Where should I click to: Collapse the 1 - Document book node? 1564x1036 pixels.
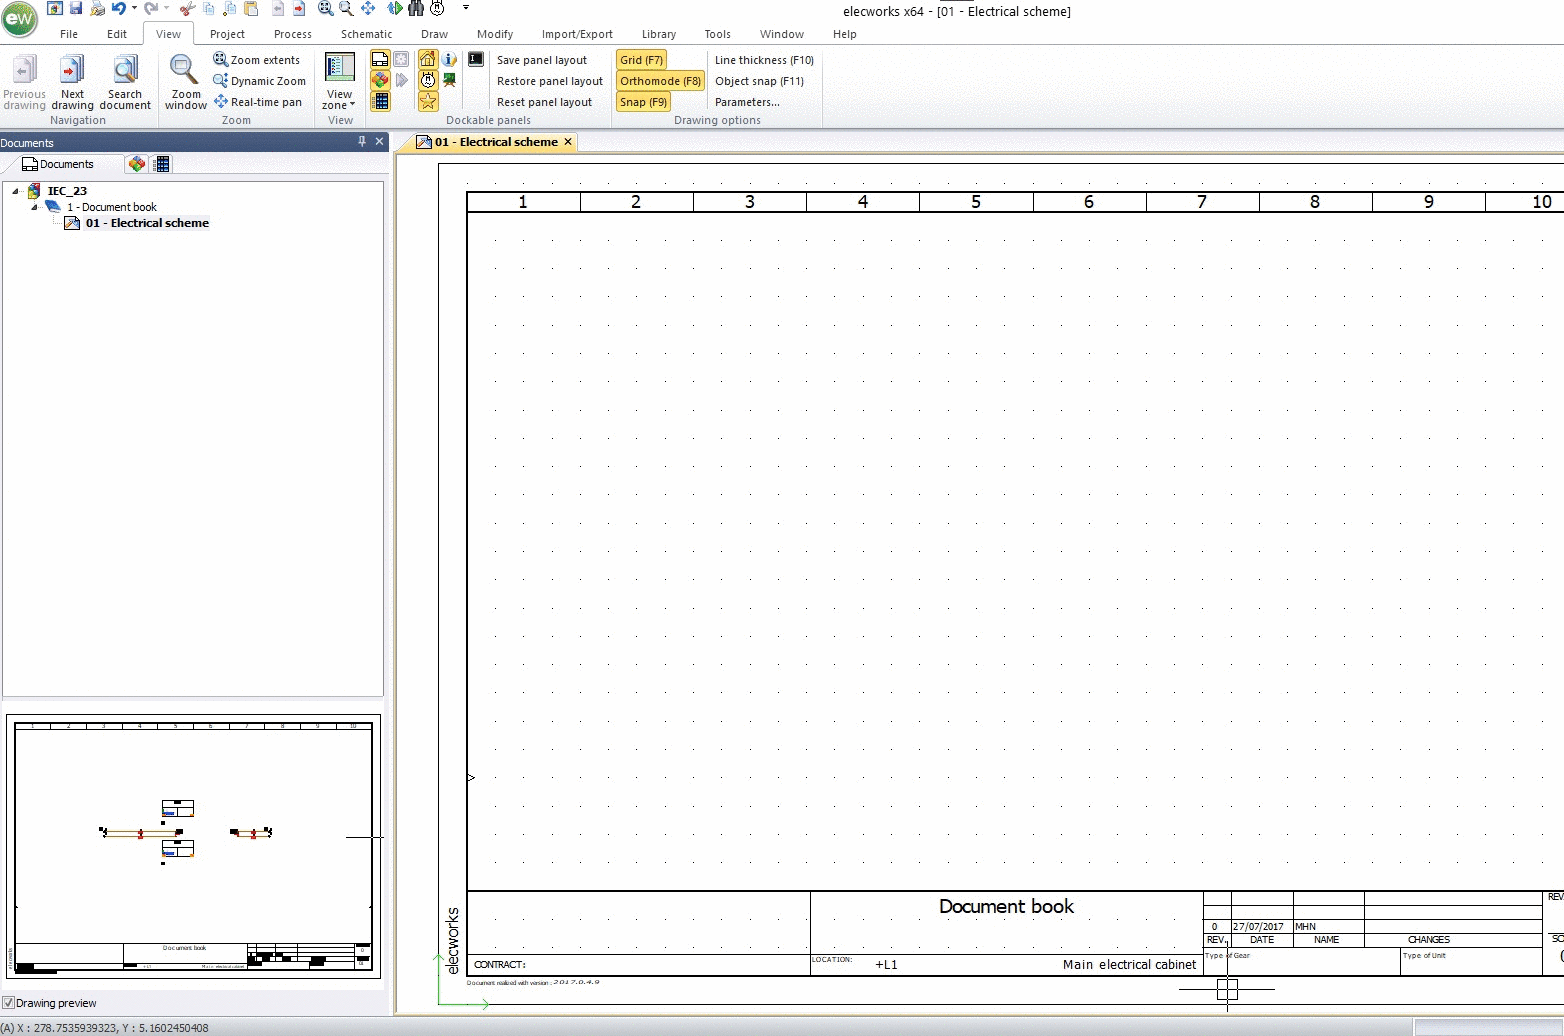pyautogui.click(x=34, y=207)
